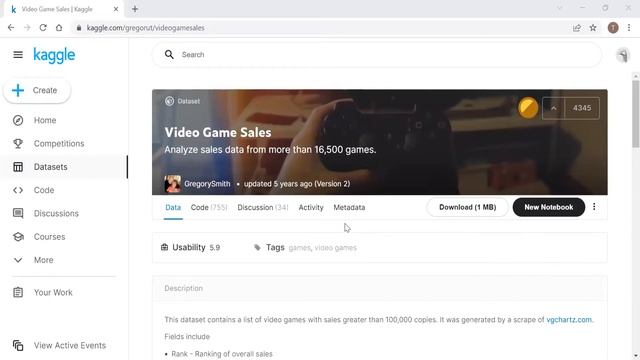
Task: Click the browser Back arrow
Action: (x=11, y=28)
